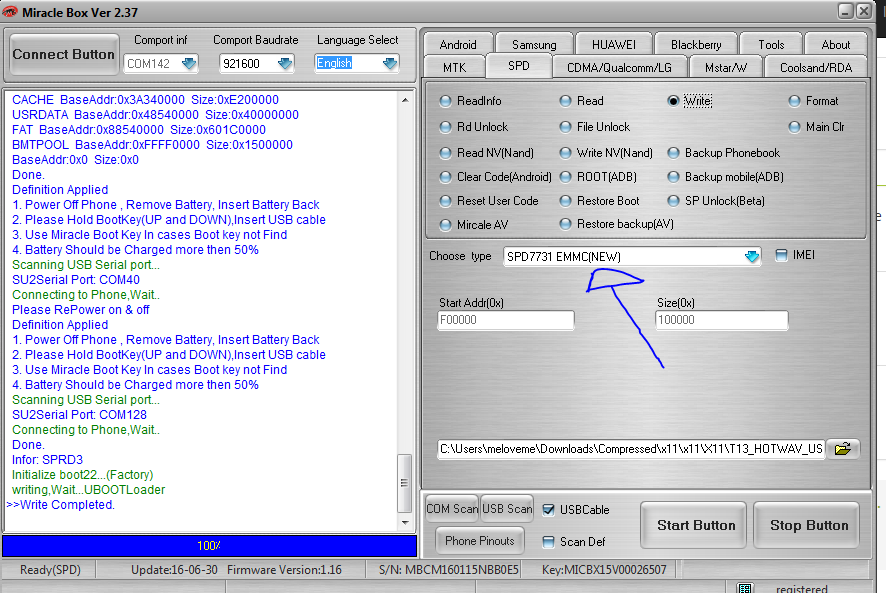Image resolution: width=886 pixels, height=593 pixels.
Task: Expand the Language Select English dropdown
Action: 390,63
